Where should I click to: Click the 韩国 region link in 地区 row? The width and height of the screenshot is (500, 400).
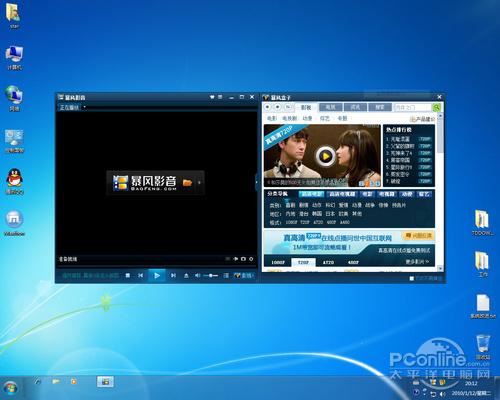point(317,214)
